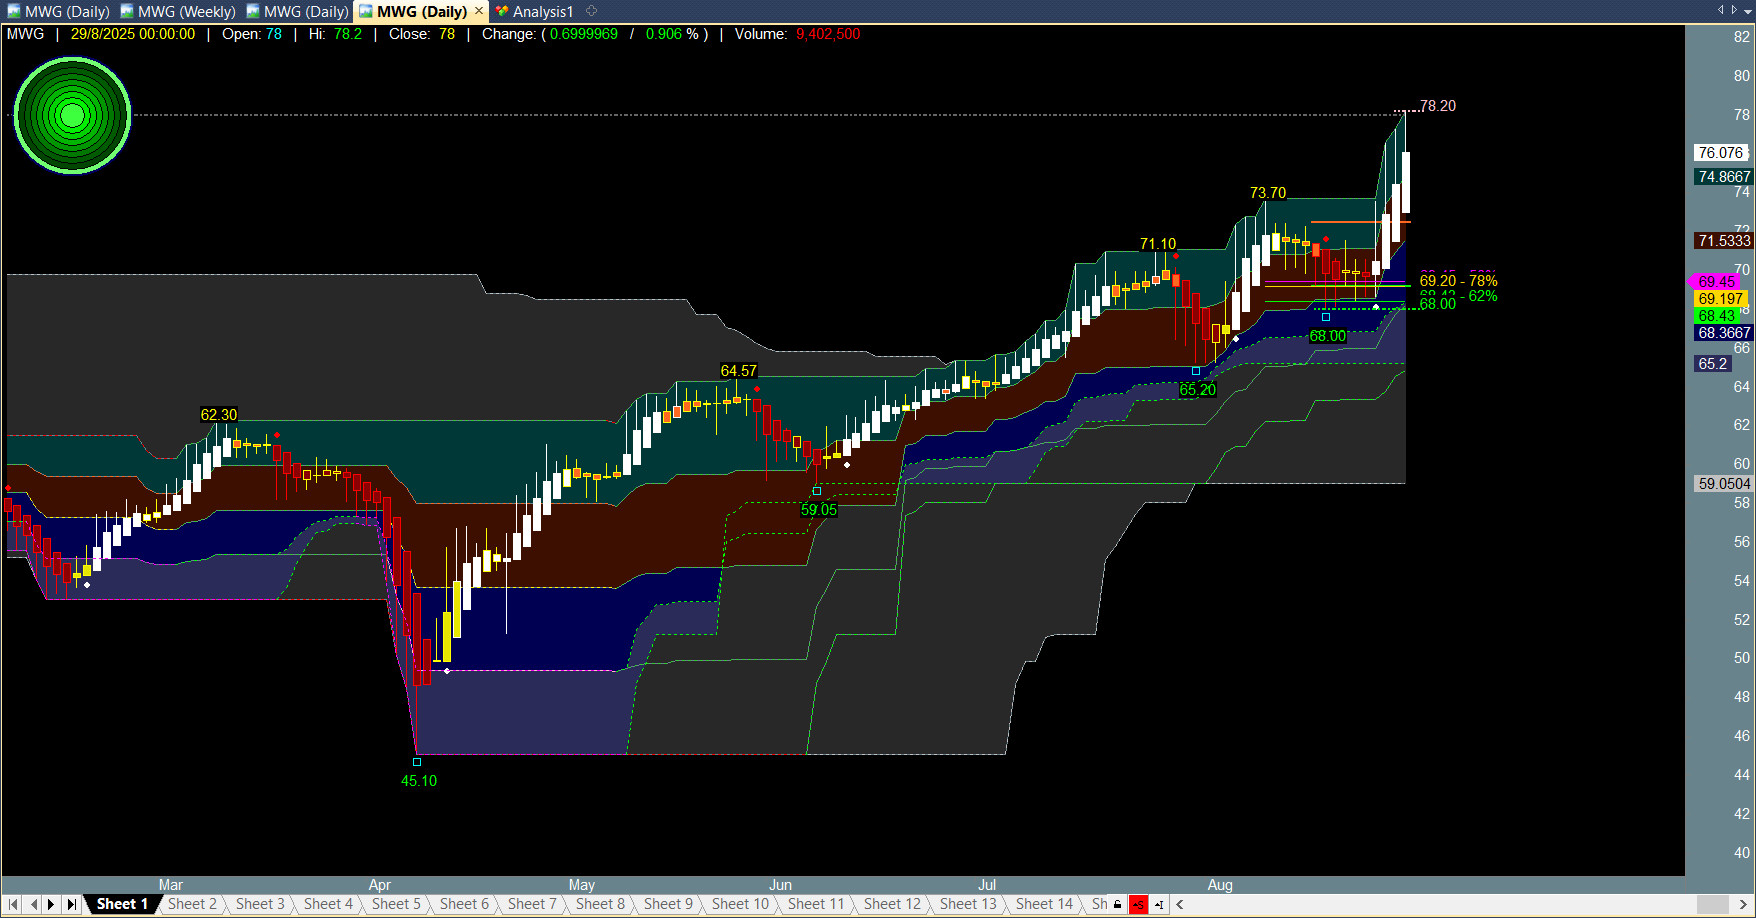Toggle the interval-link I button
This screenshot has height=918, width=1756.
(1159, 904)
